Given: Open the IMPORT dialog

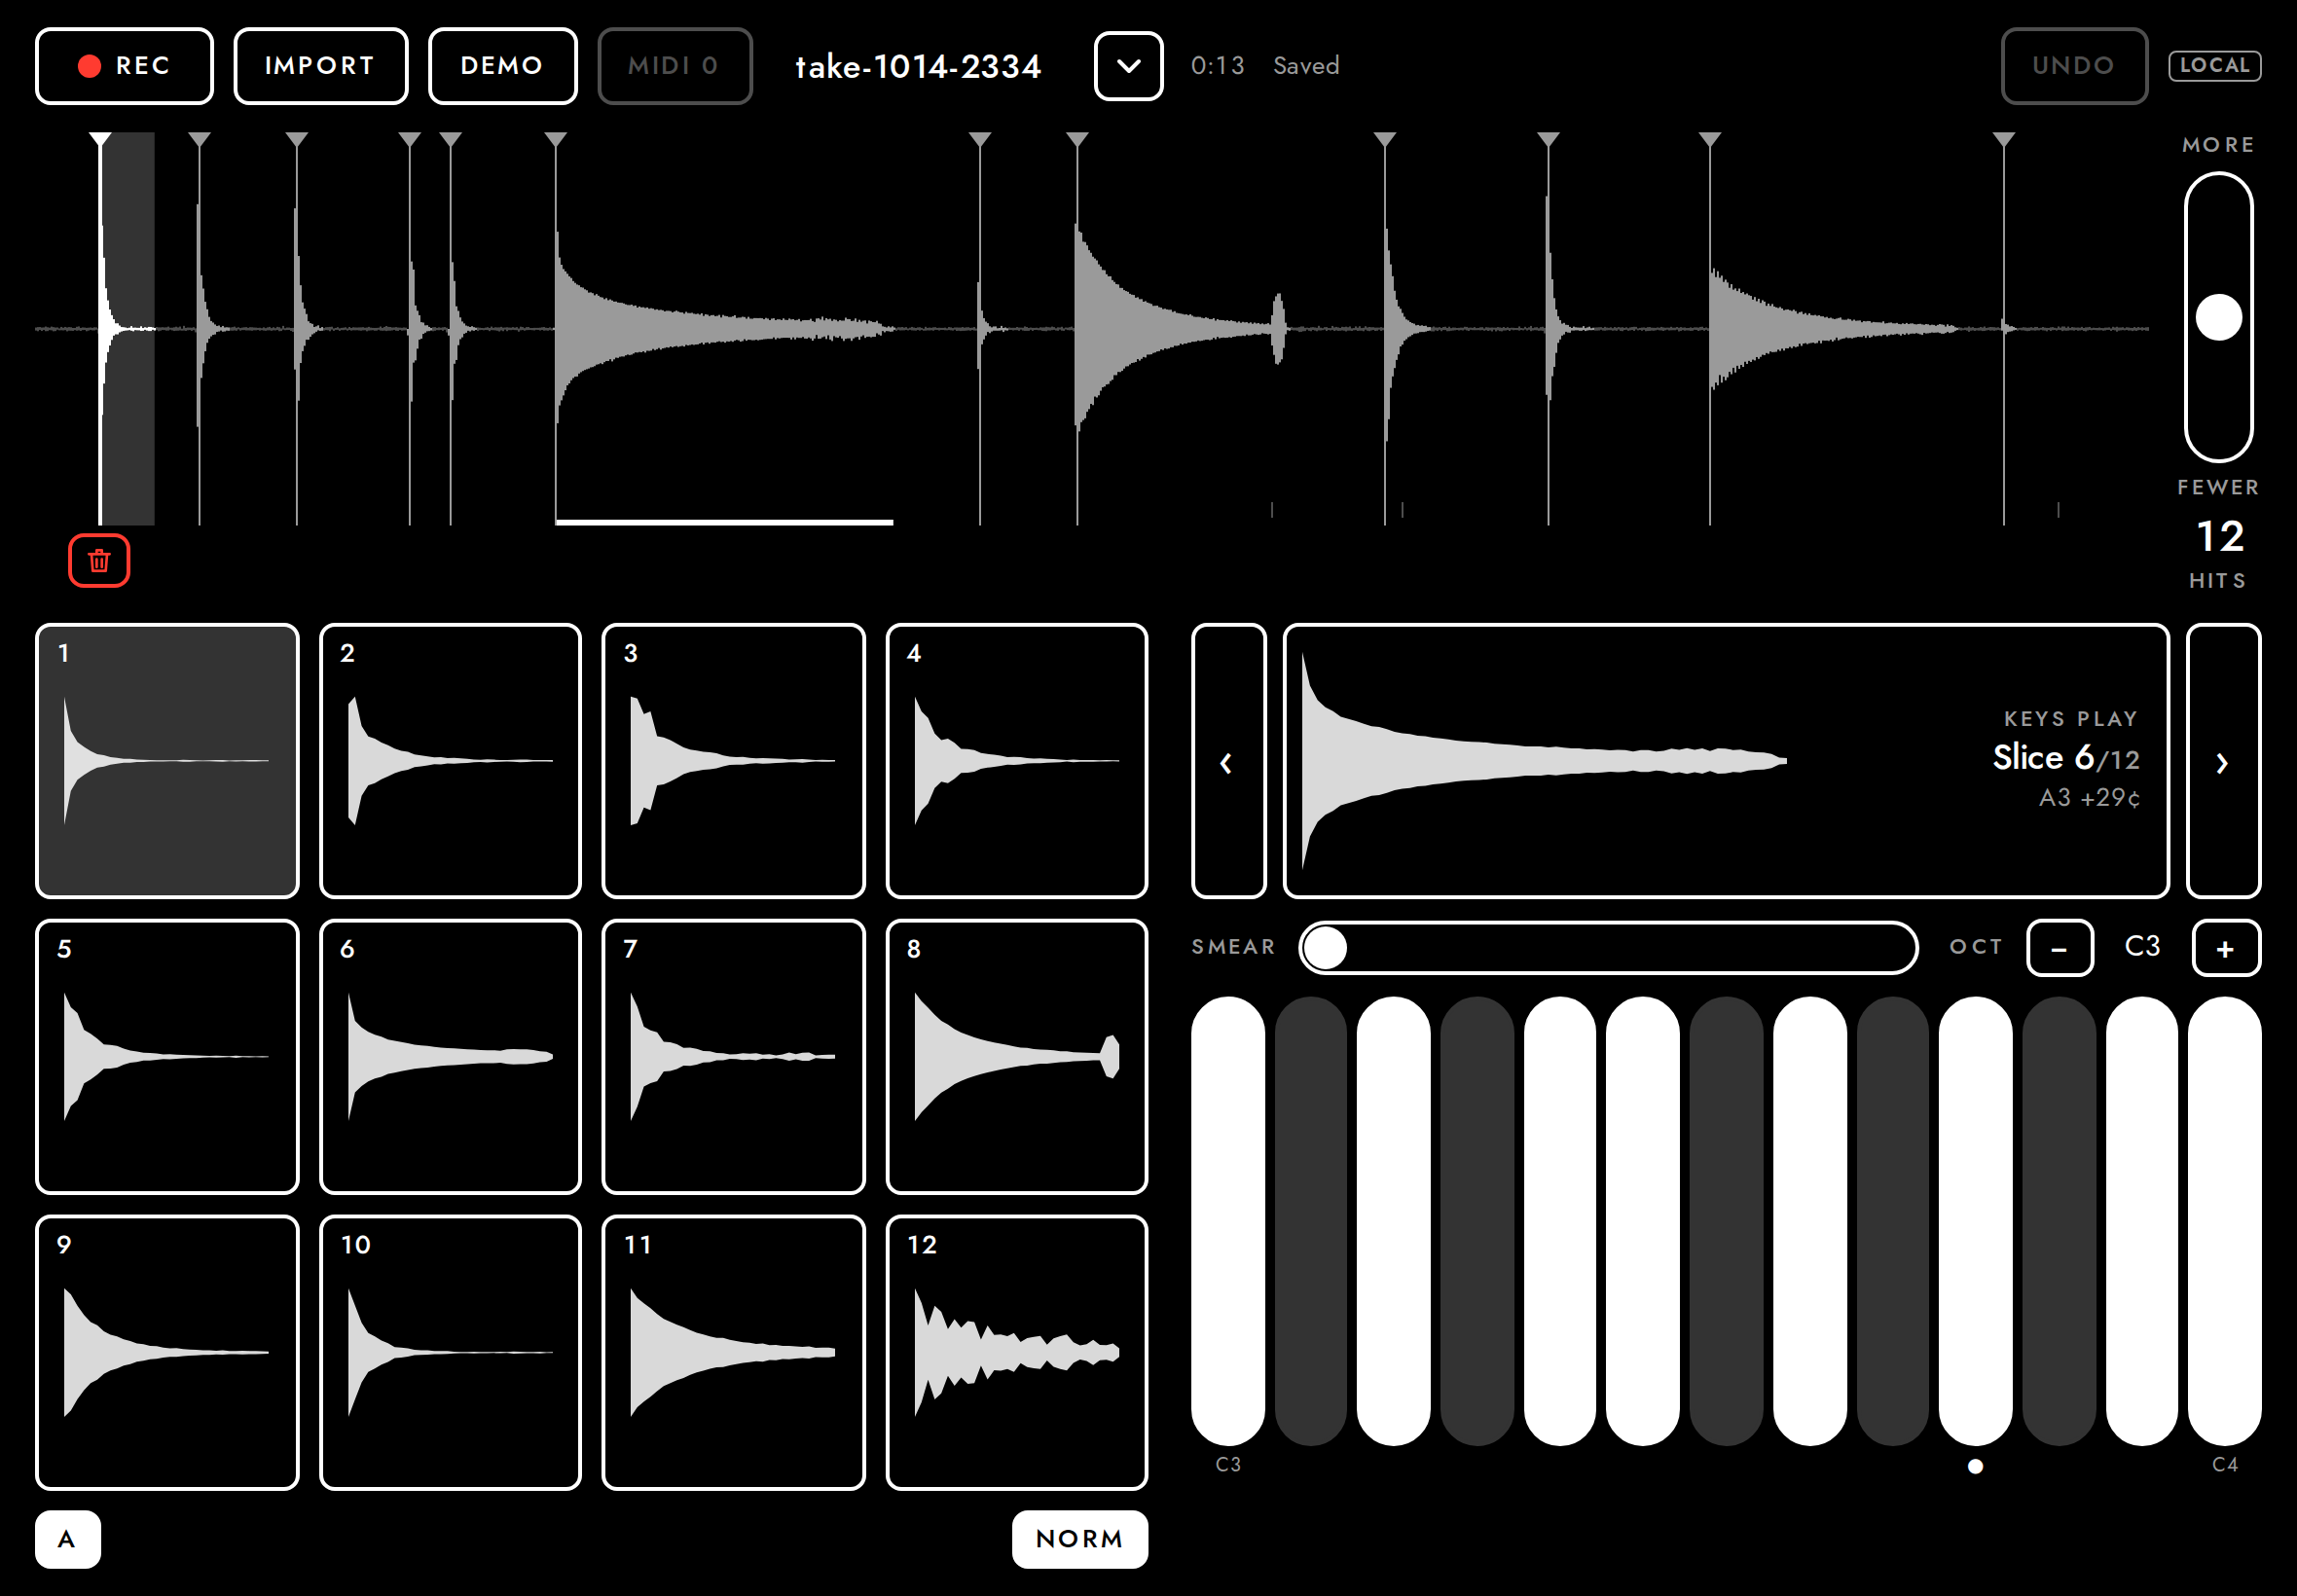Looking at the screenshot, I should pos(320,66).
